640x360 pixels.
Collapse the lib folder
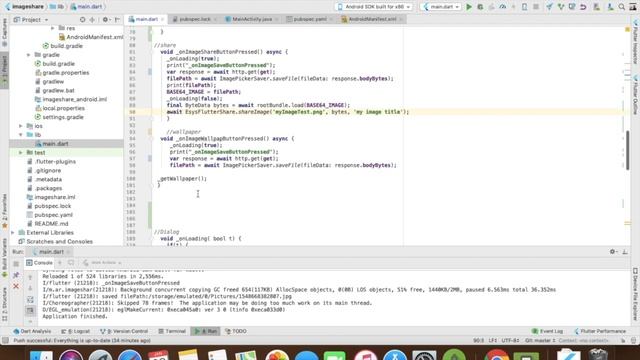[21, 135]
